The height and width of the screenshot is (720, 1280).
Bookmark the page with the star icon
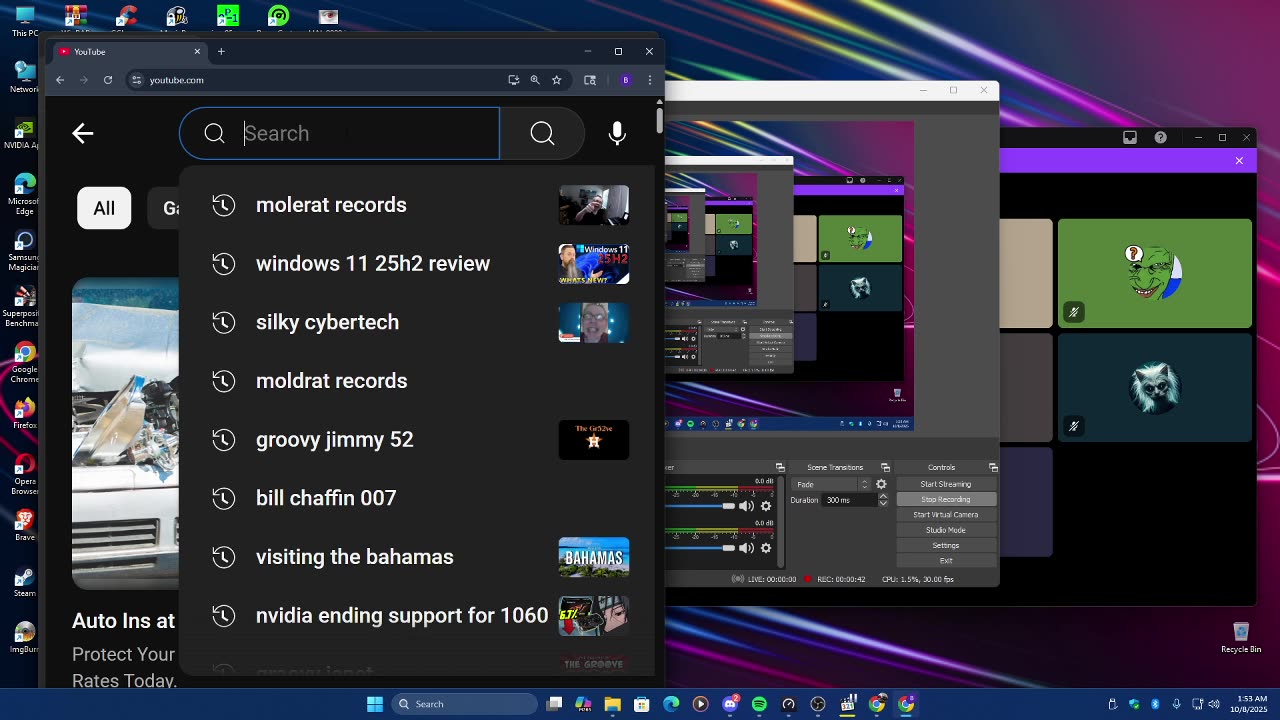point(557,80)
